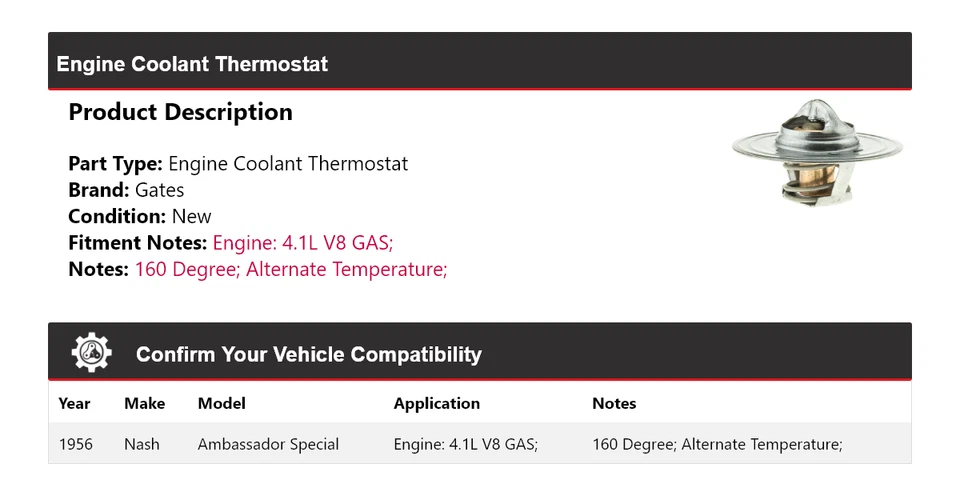Select the table's 160 Degree notes cell

click(x=717, y=444)
